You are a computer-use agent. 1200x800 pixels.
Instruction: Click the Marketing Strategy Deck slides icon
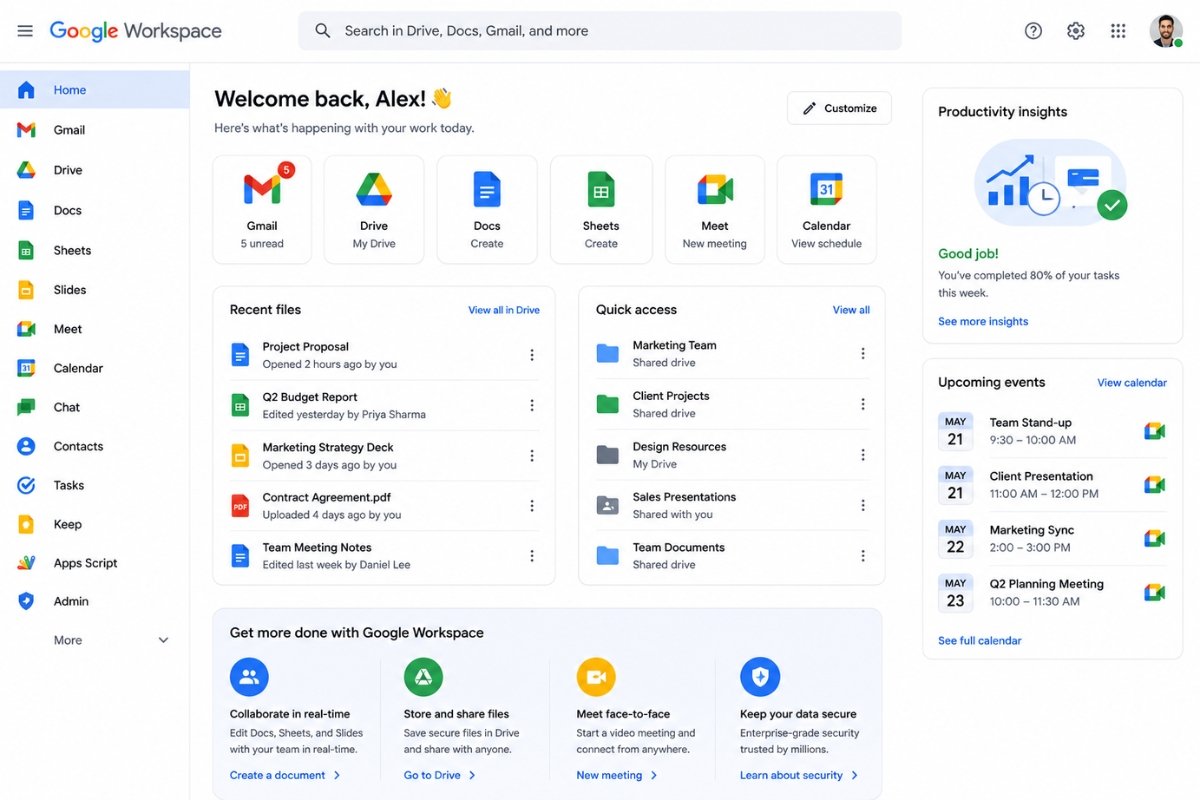240,456
